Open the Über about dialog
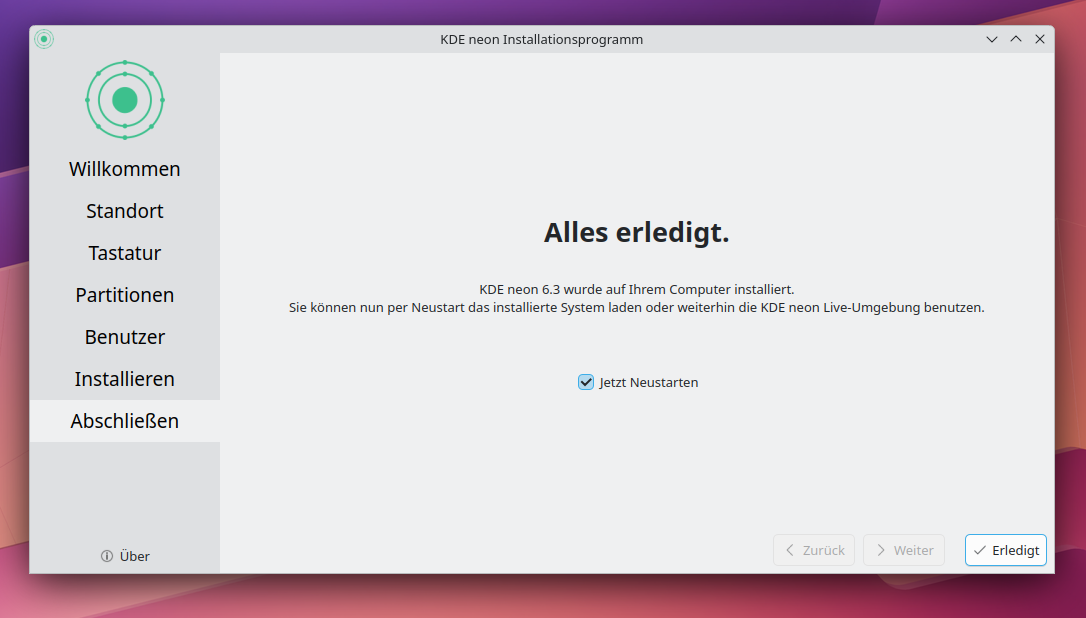 tap(125, 556)
